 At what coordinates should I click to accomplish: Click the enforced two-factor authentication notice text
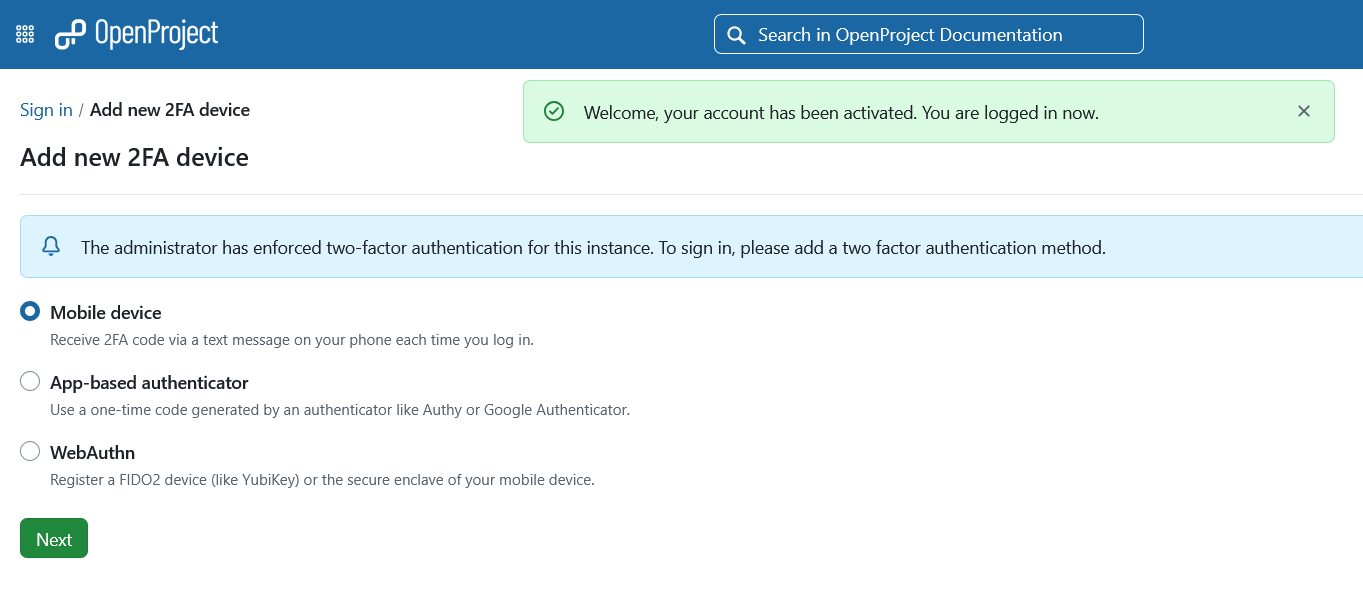pos(593,247)
